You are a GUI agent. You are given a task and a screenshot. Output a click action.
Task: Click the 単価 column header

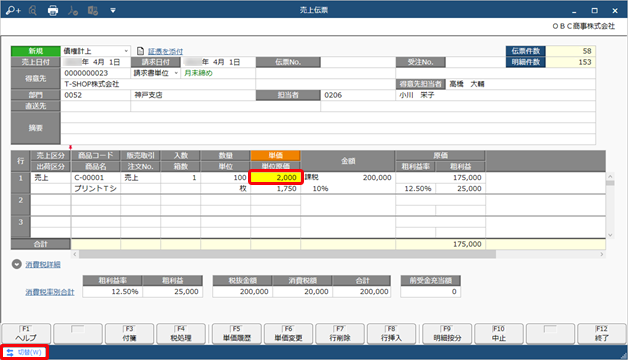[x=276, y=155]
